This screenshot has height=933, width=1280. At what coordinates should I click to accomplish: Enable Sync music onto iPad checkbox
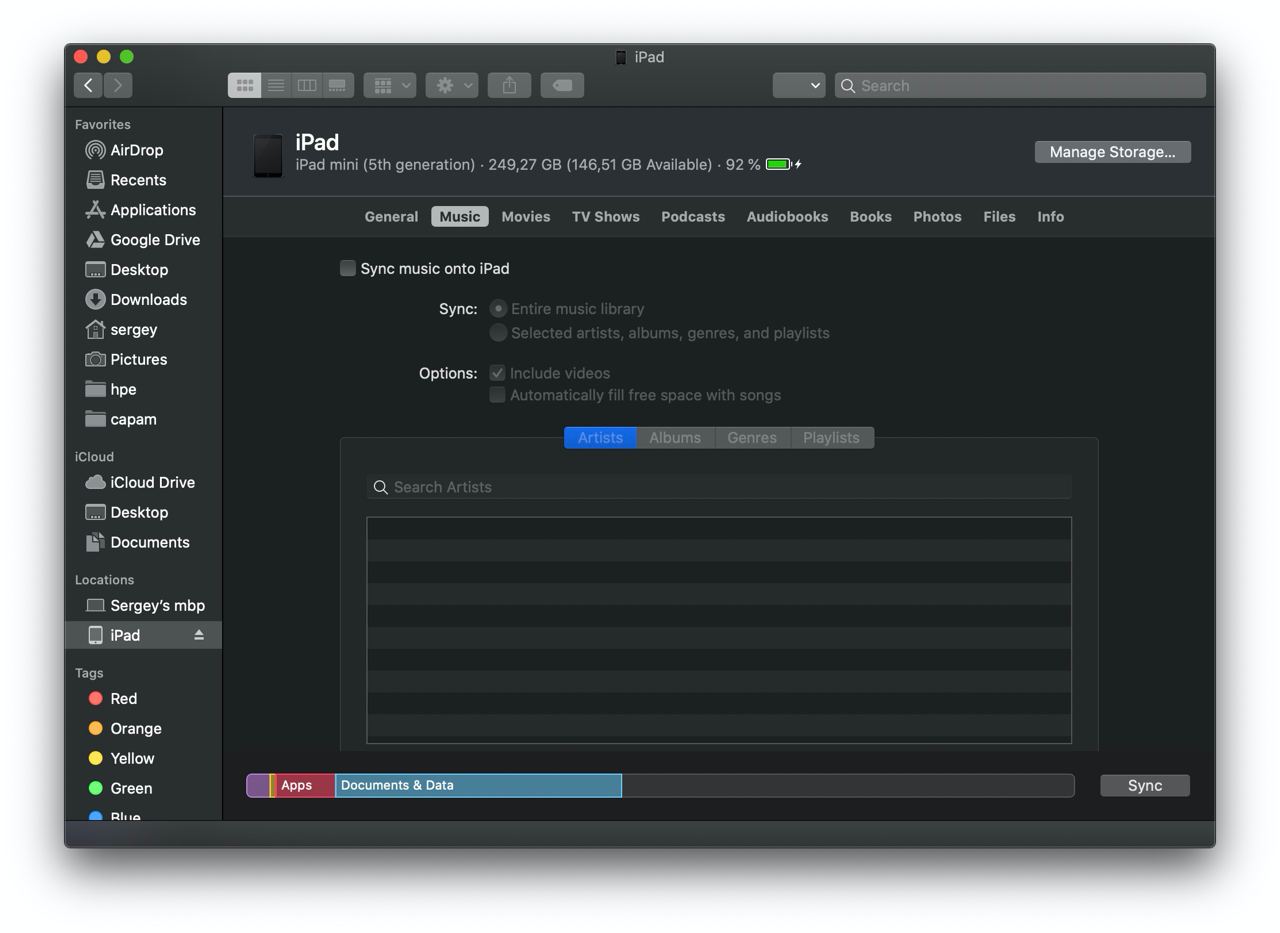(x=348, y=268)
